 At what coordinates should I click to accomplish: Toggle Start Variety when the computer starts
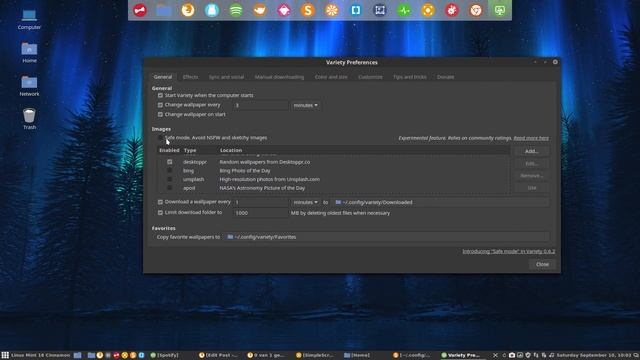tap(160, 96)
